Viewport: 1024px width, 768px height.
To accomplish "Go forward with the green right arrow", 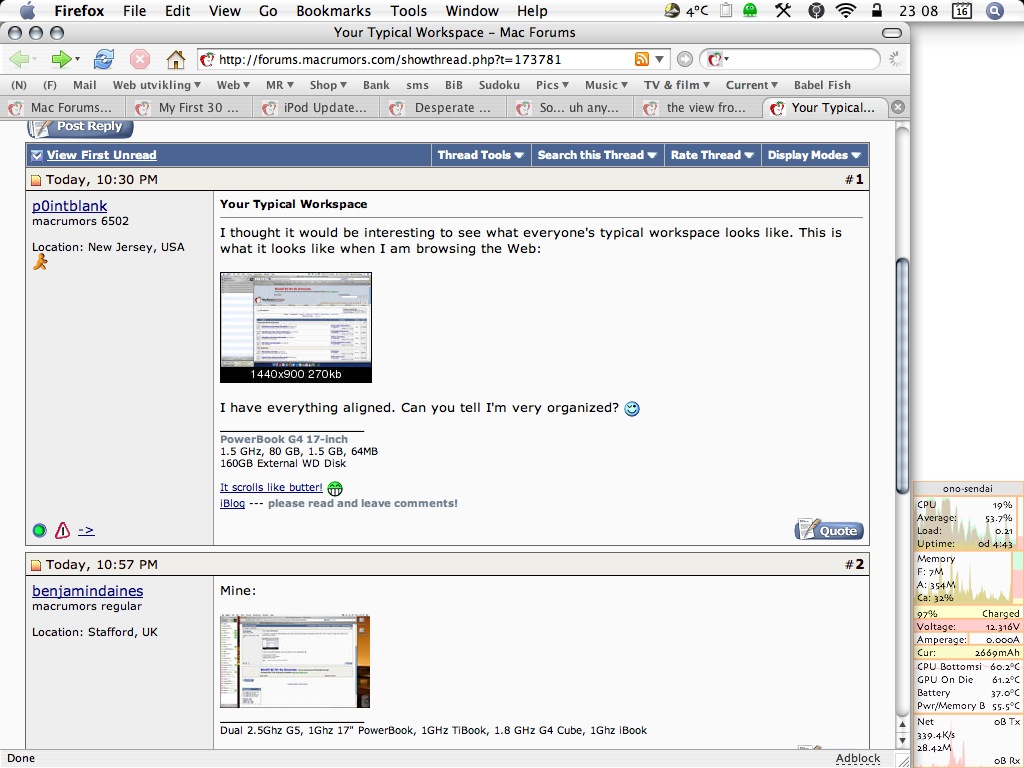I will coord(61,59).
